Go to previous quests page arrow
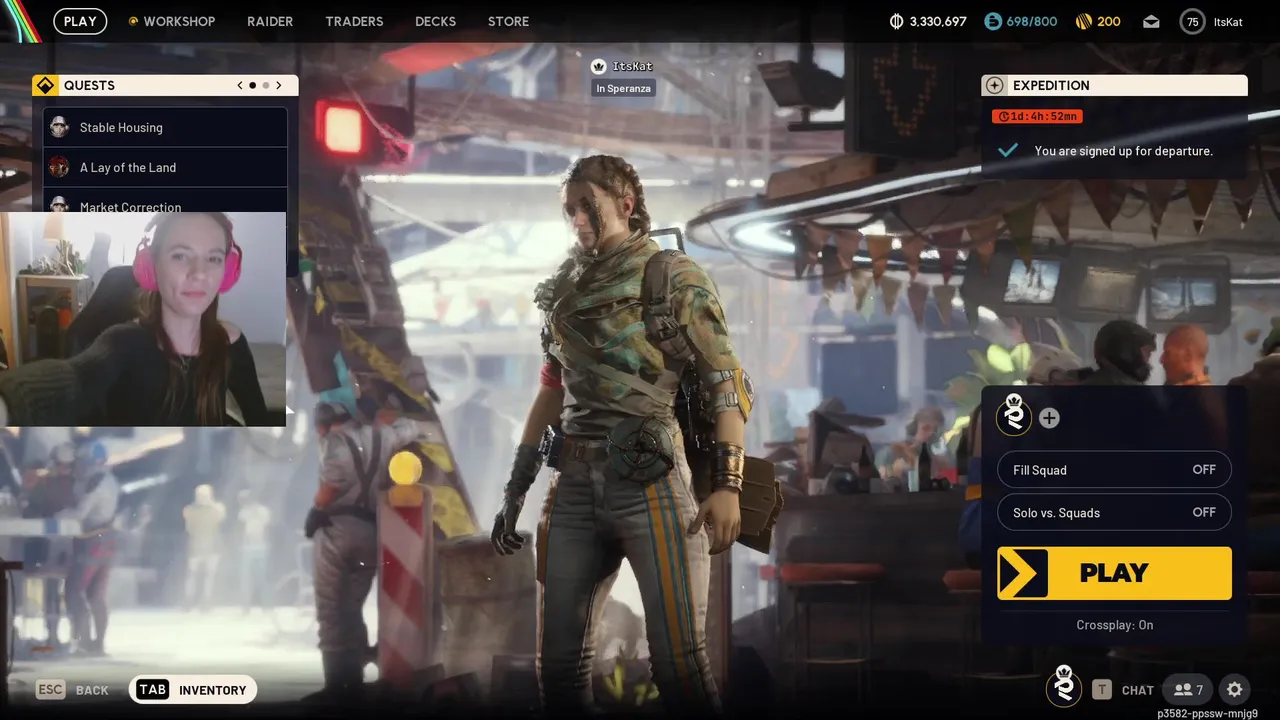The width and height of the screenshot is (1280, 720). coord(240,85)
